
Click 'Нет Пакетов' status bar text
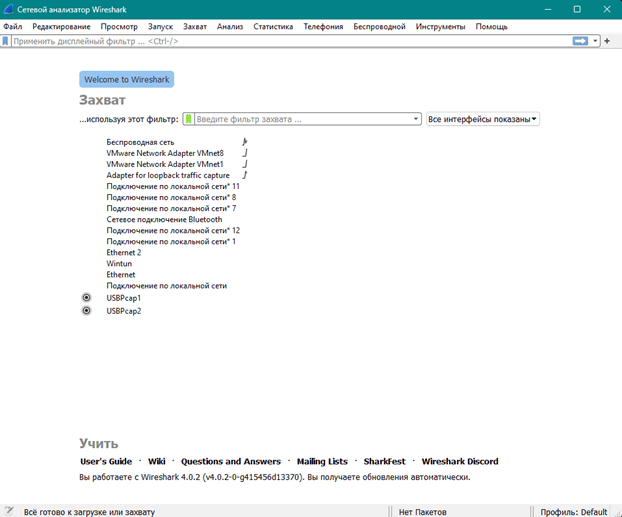[422, 512]
